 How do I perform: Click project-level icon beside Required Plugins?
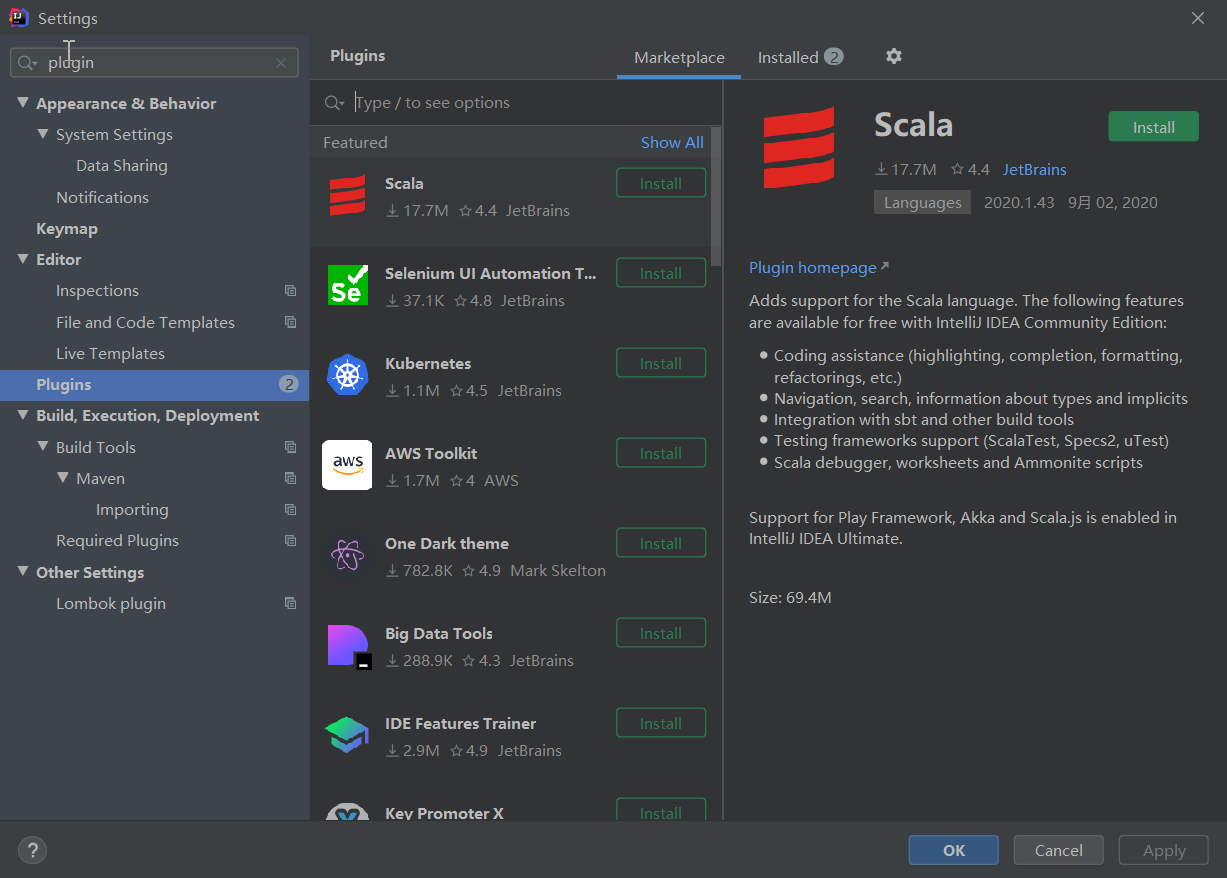[290, 540]
